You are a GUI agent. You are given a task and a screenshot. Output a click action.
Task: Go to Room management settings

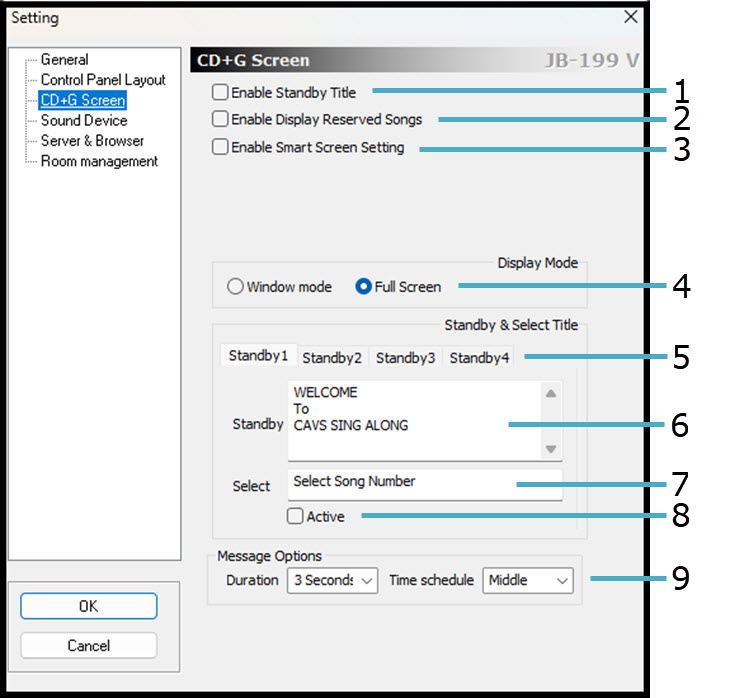pyautogui.click(x=99, y=161)
